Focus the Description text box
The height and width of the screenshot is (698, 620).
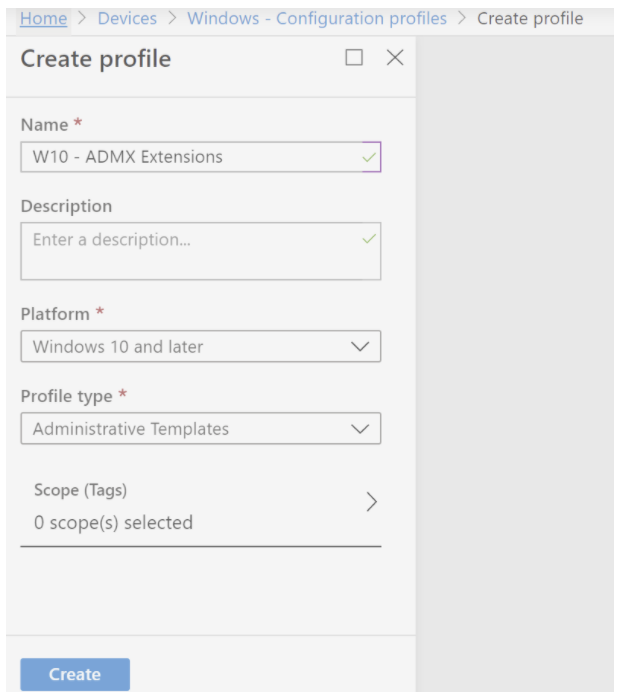(x=190, y=251)
